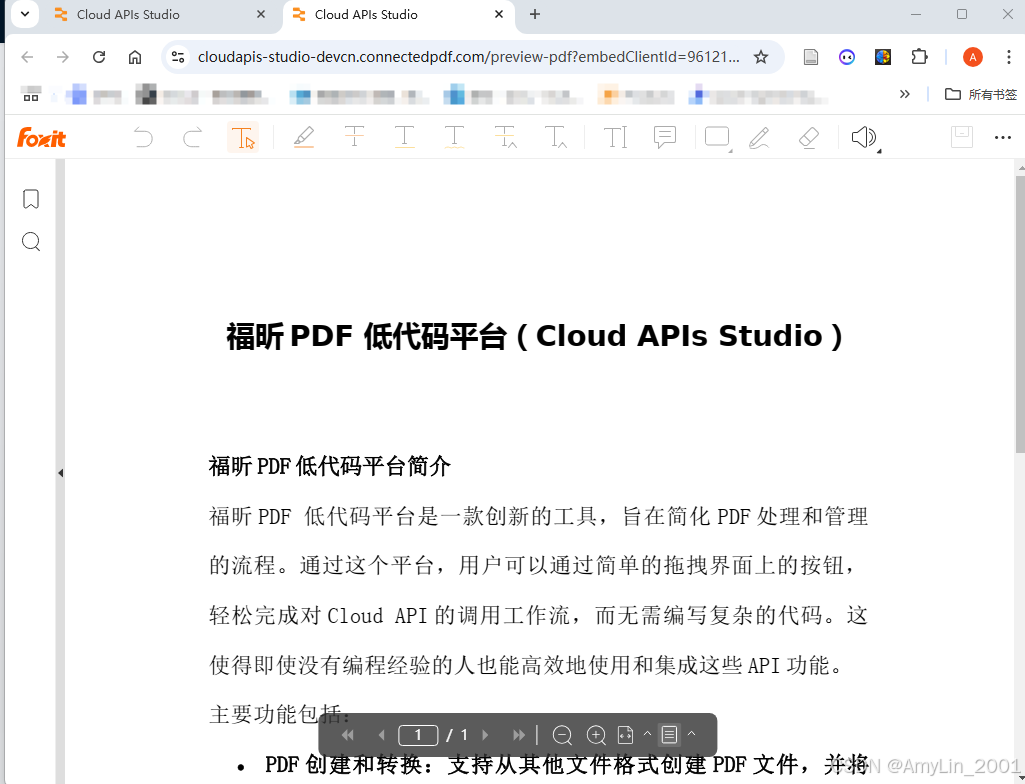1025x784 pixels.
Task: Close the first Cloud APIs Studio tab
Action: tap(261, 14)
